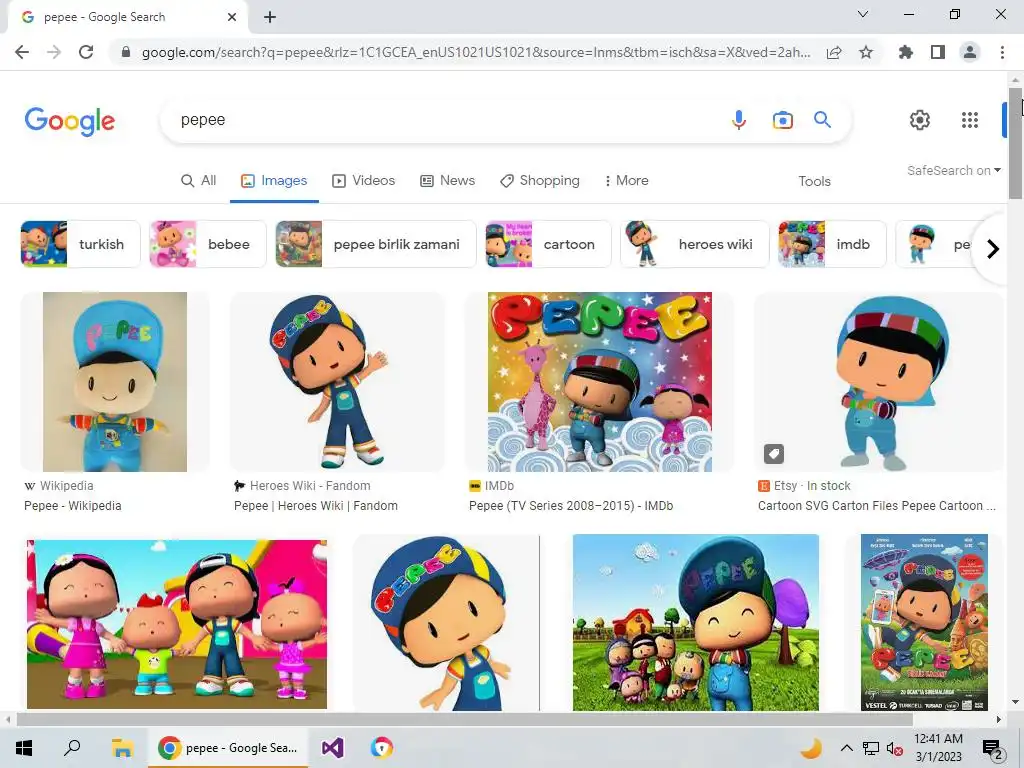Expand the More search options
The height and width of the screenshot is (768, 1024).
coord(627,181)
